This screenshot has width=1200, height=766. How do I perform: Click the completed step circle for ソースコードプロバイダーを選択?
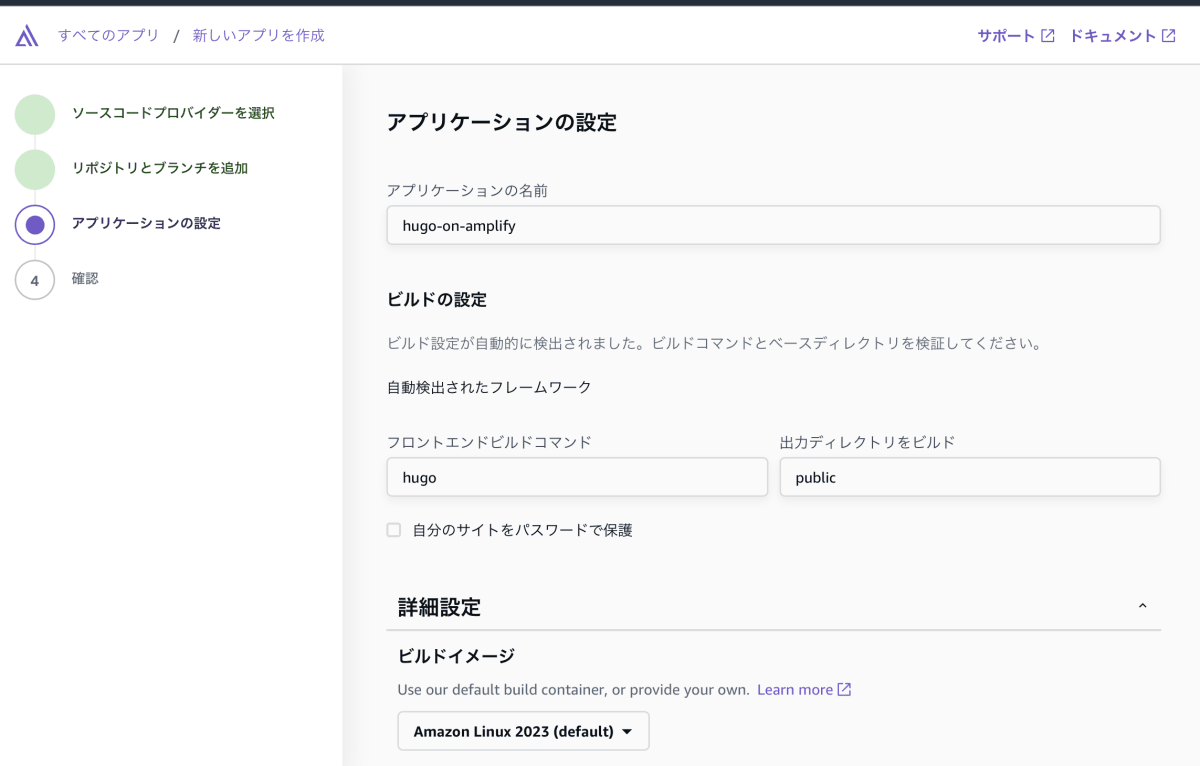pos(35,114)
